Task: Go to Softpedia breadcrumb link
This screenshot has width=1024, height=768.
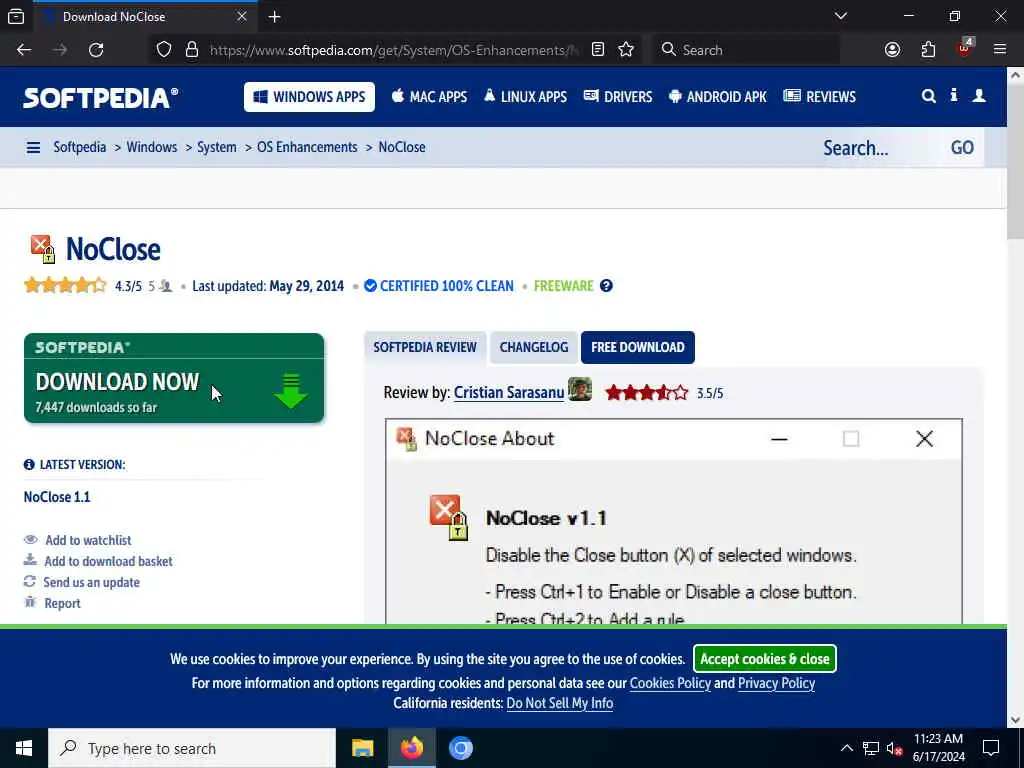Action: (x=80, y=147)
